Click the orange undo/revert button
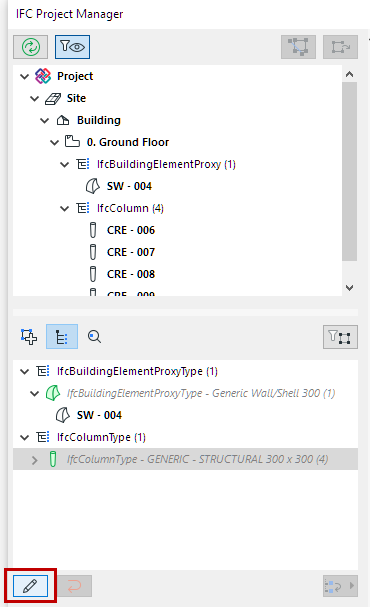 (x=74, y=586)
